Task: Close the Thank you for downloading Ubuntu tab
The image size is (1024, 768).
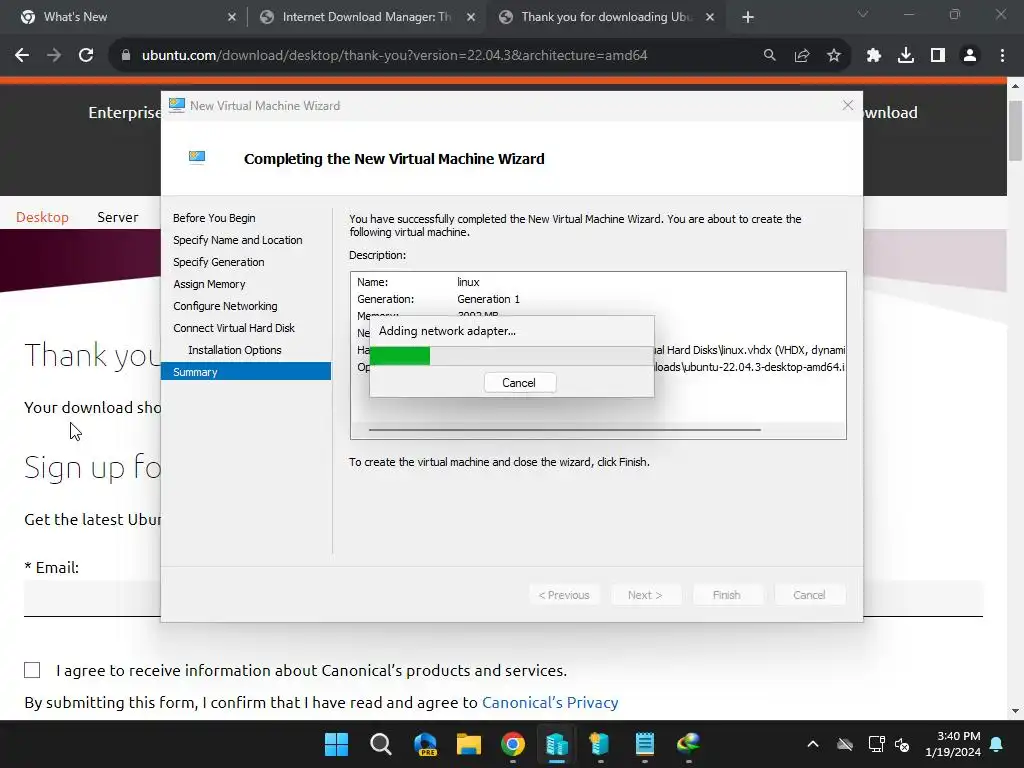Action: 710,17
